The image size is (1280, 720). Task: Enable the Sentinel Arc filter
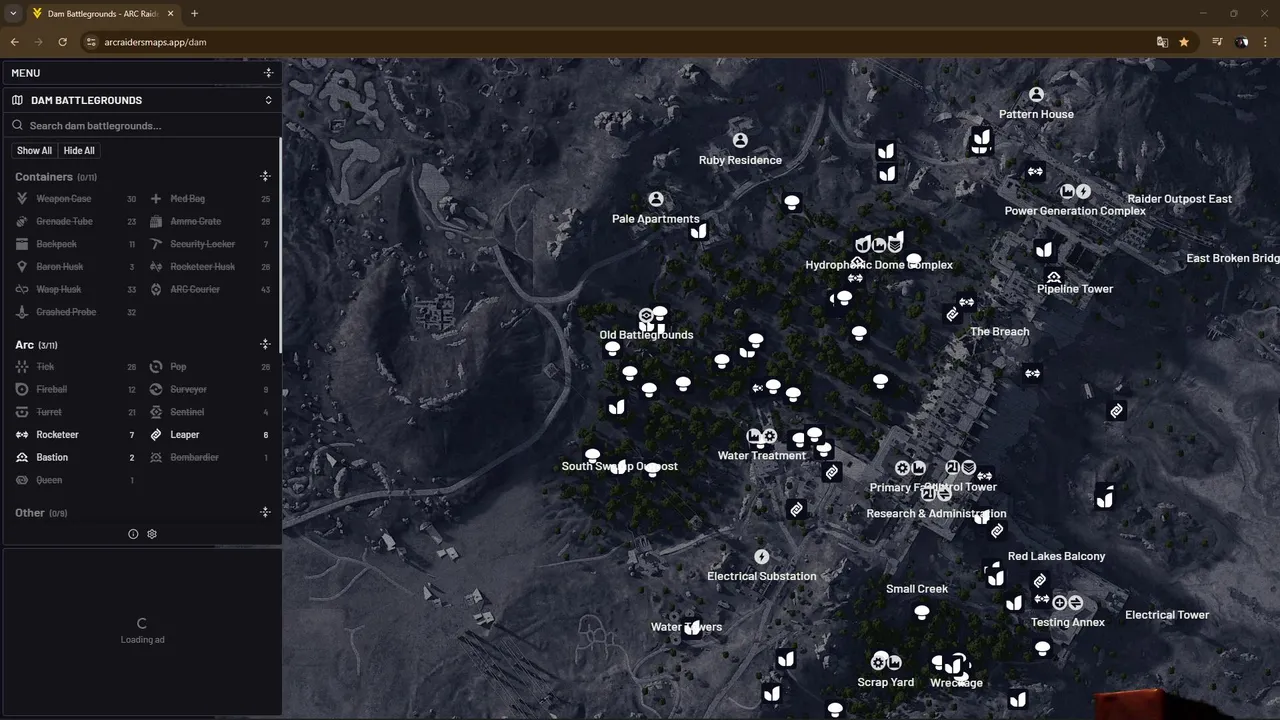point(209,412)
